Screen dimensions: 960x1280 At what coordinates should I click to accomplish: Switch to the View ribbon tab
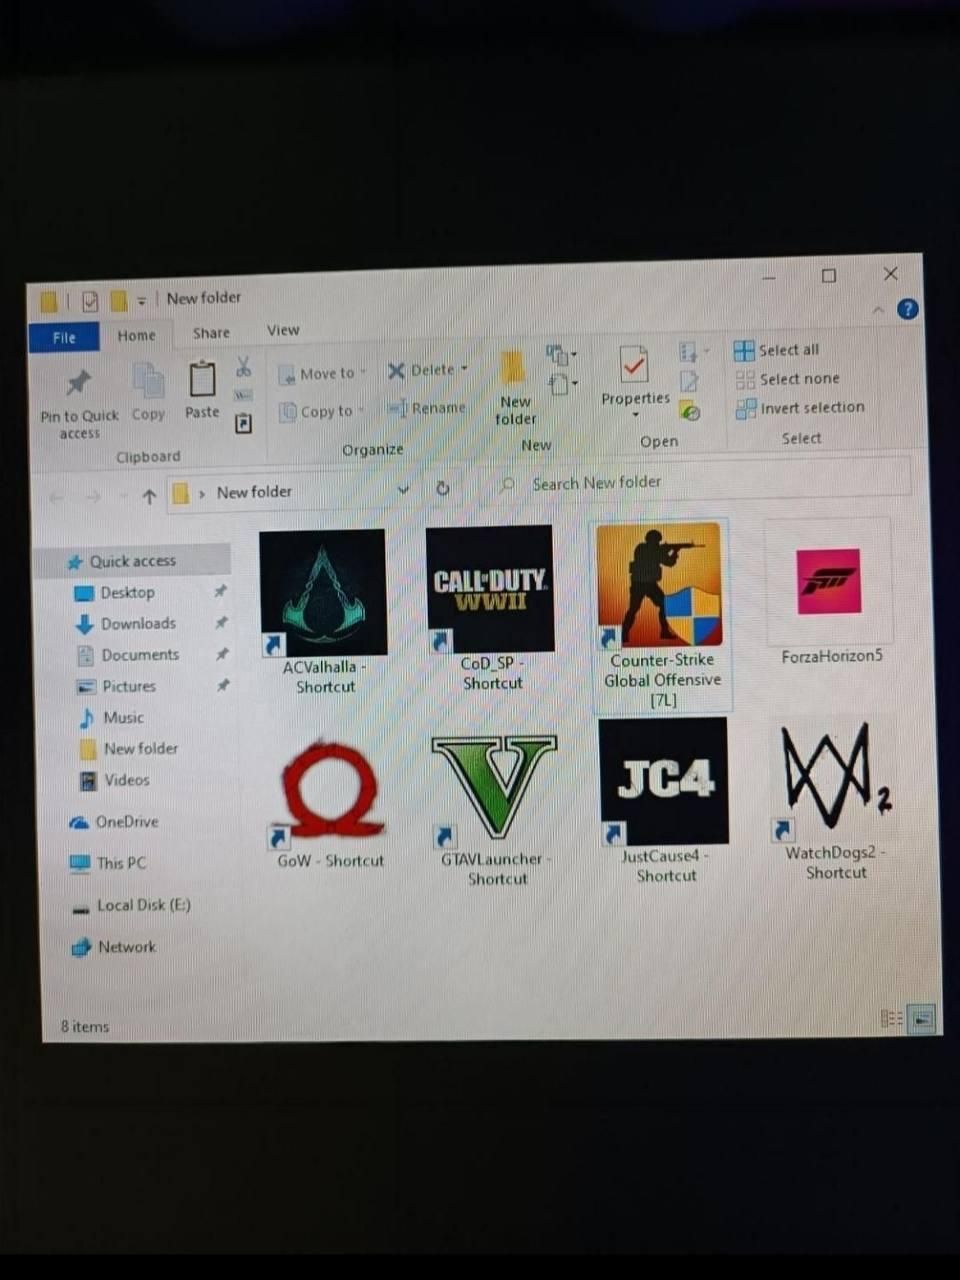click(283, 330)
